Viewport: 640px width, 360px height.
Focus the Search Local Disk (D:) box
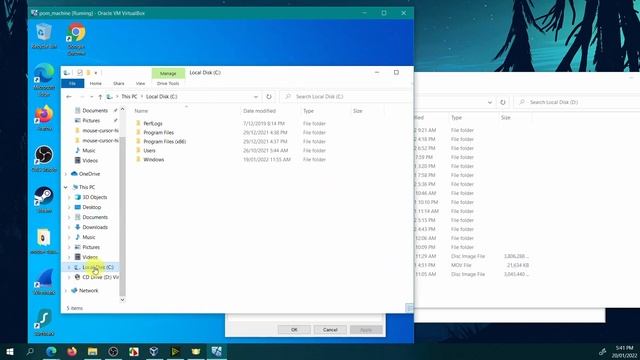coord(576,102)
